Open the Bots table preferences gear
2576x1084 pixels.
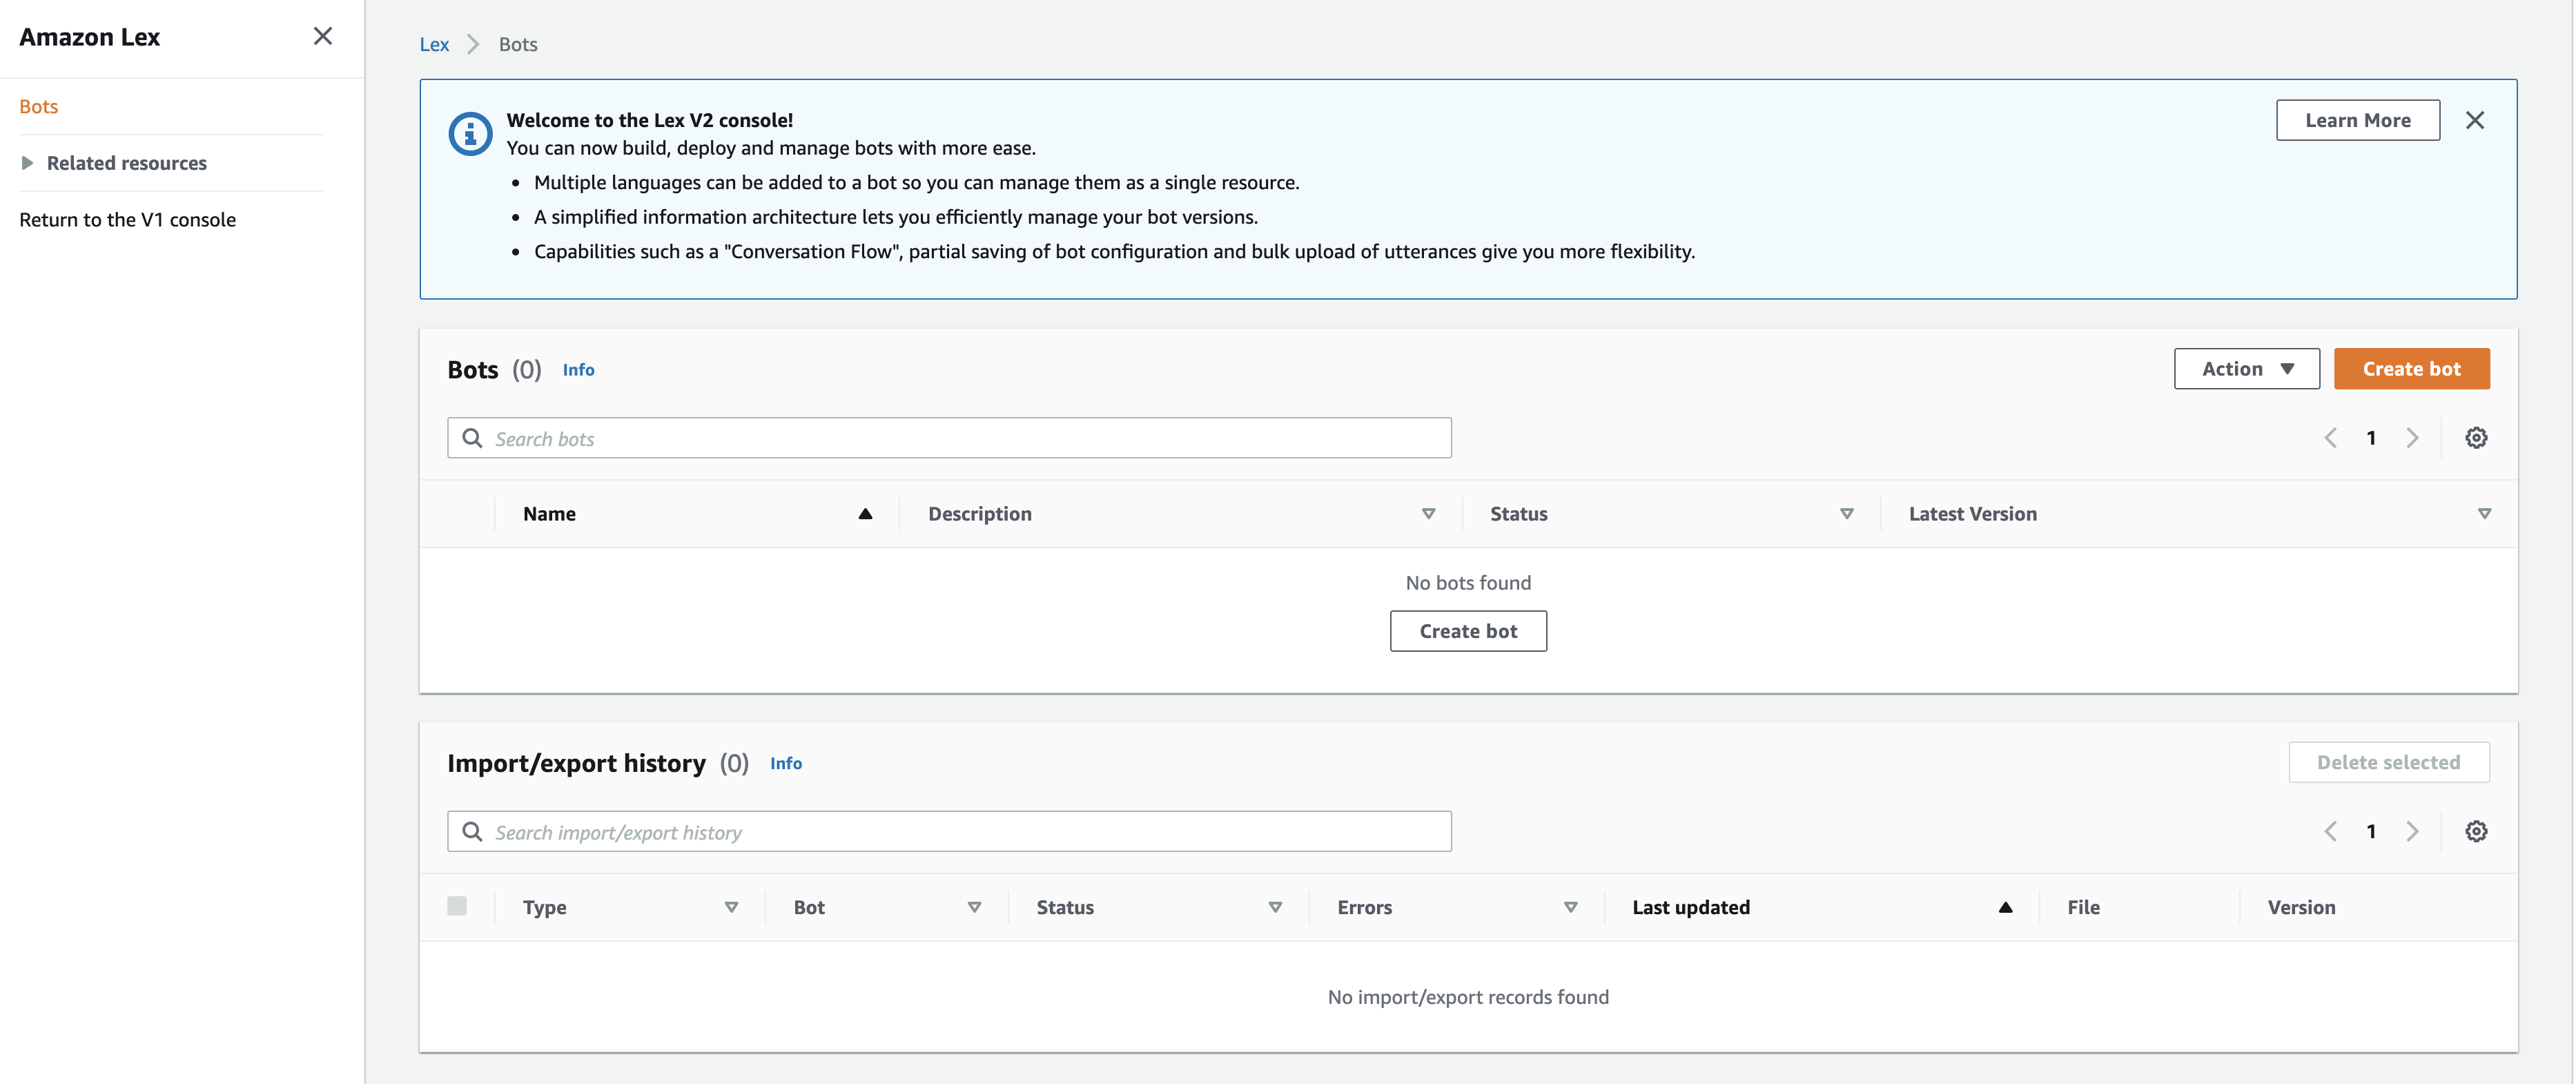pos(2477,437)
